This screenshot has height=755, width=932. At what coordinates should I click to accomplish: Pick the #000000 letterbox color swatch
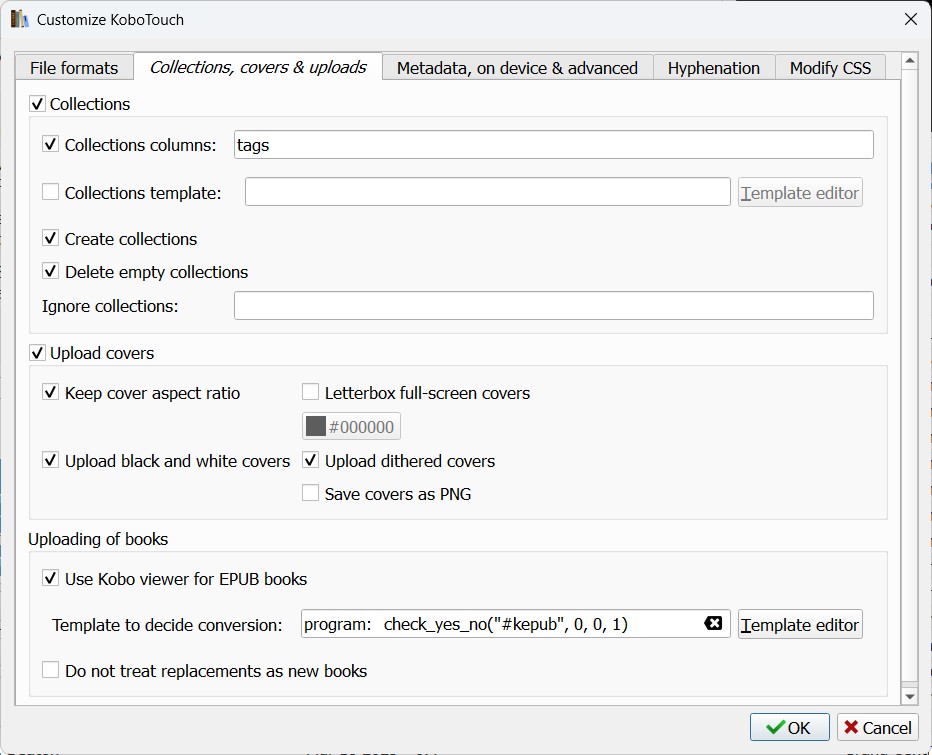[351, 427]
